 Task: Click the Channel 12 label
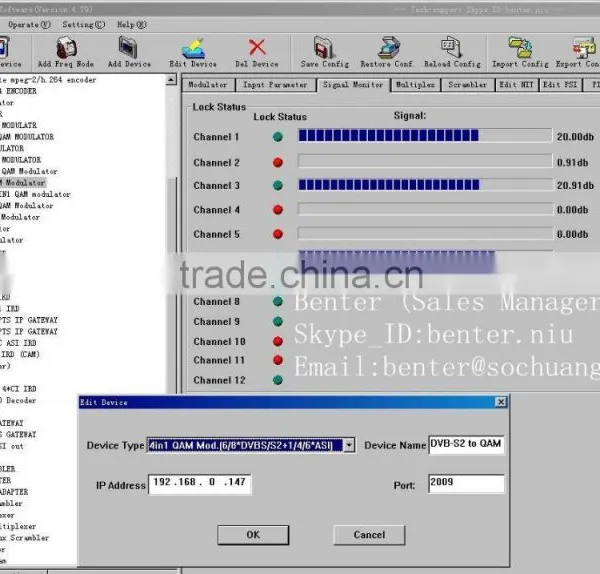click(219, 380)
